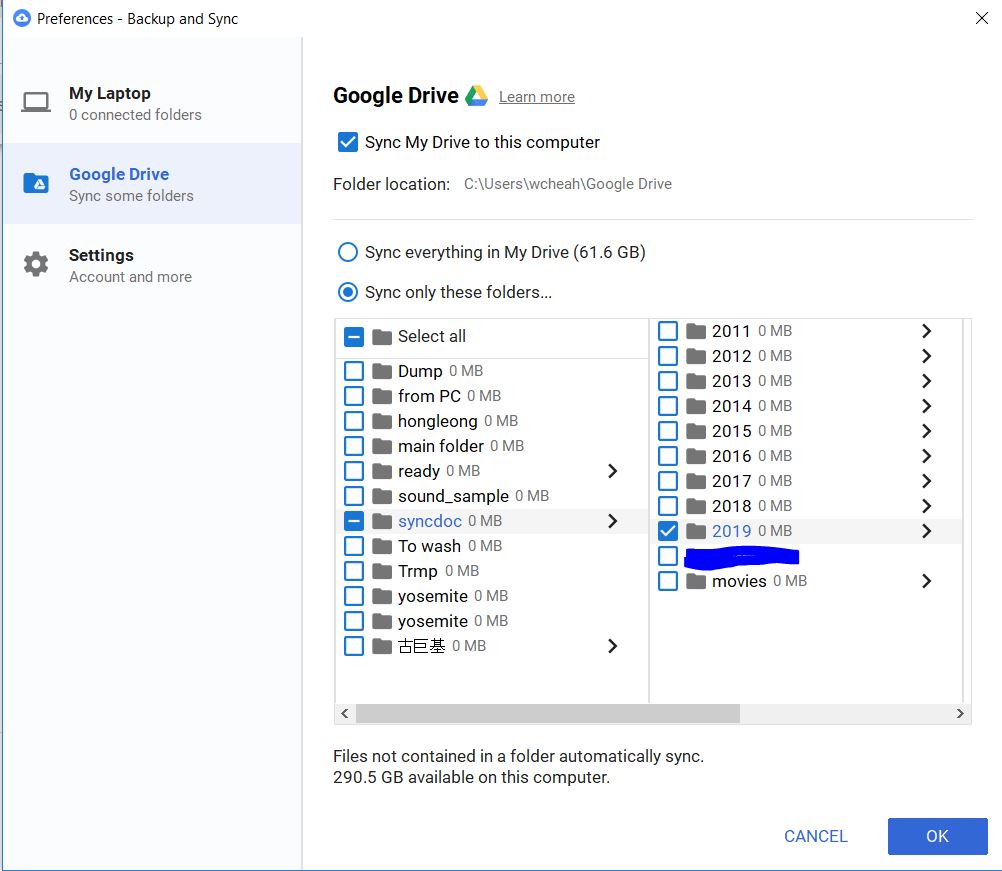Check the movies folder checkbox

click(668, 582)
